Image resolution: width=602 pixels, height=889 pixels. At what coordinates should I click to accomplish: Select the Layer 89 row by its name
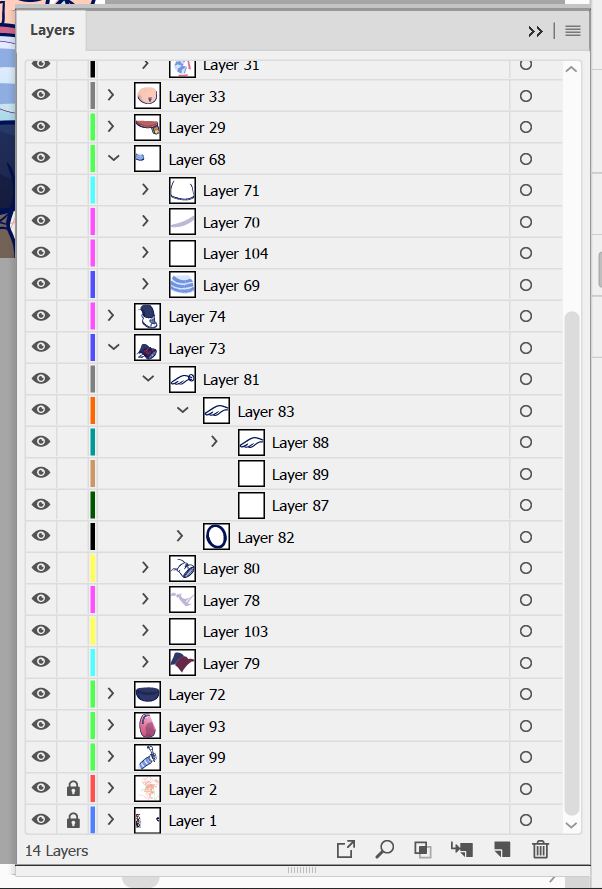pyautogui.click(x=300, y=474)
